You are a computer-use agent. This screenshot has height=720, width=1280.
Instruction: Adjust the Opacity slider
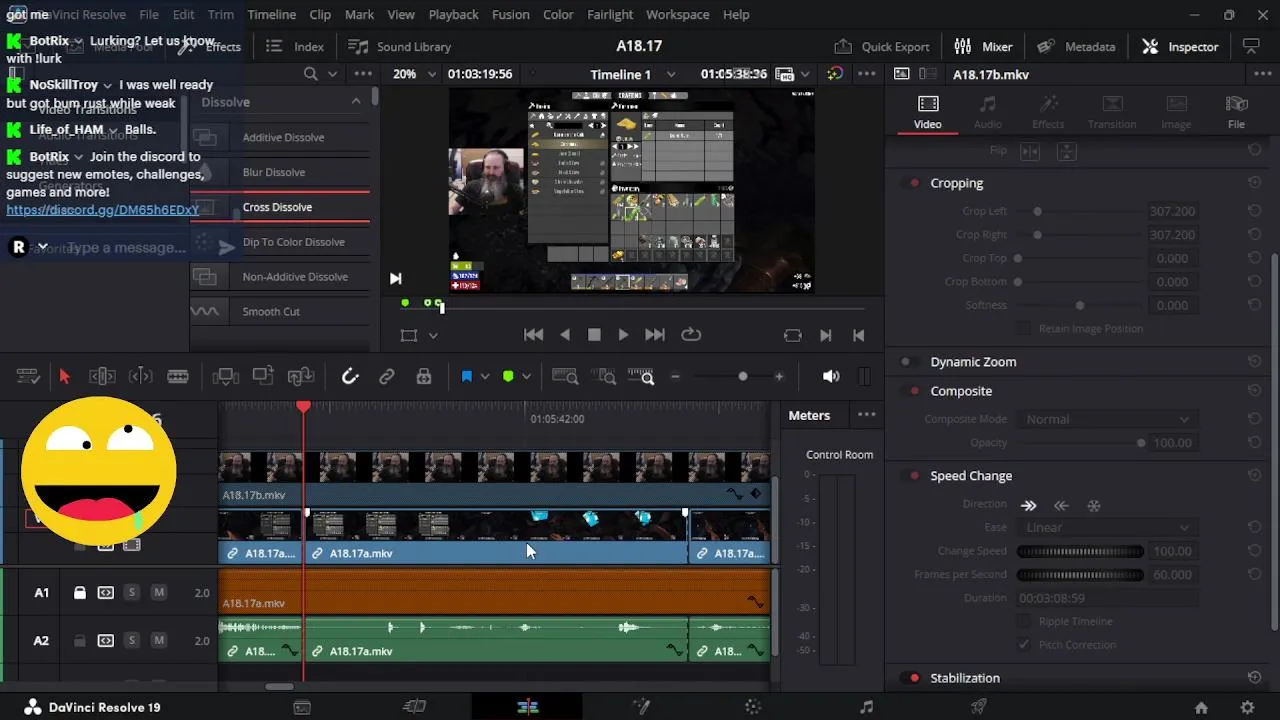click(1141, 443)
